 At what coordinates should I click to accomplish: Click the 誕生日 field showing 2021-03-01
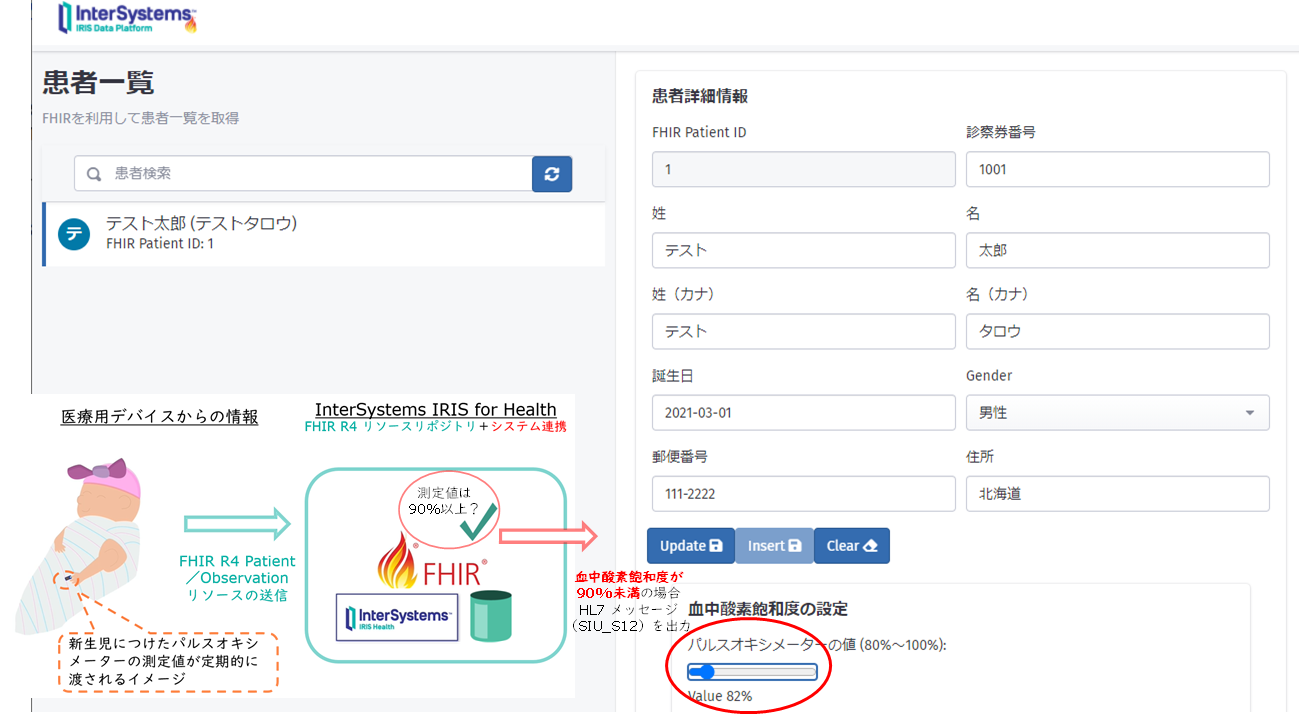pos(803,412)
